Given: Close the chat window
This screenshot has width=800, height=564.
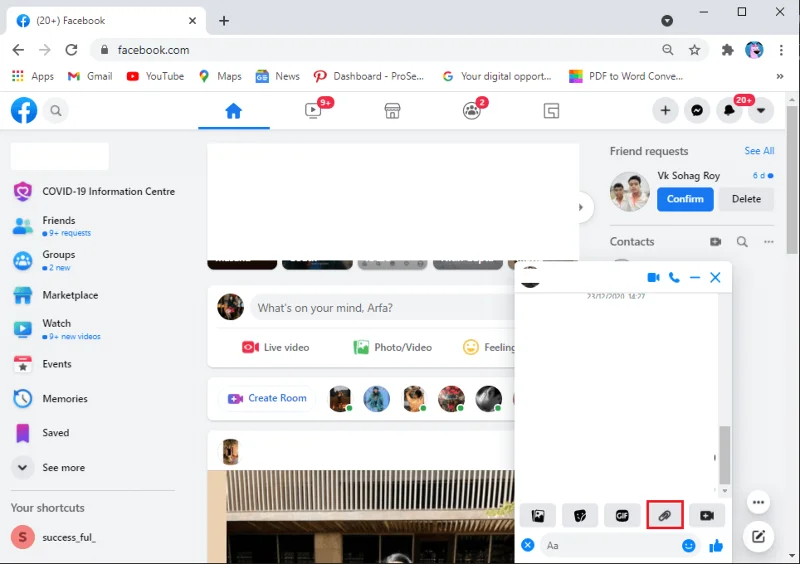Looking at the screenshot, I should [715, 277].
